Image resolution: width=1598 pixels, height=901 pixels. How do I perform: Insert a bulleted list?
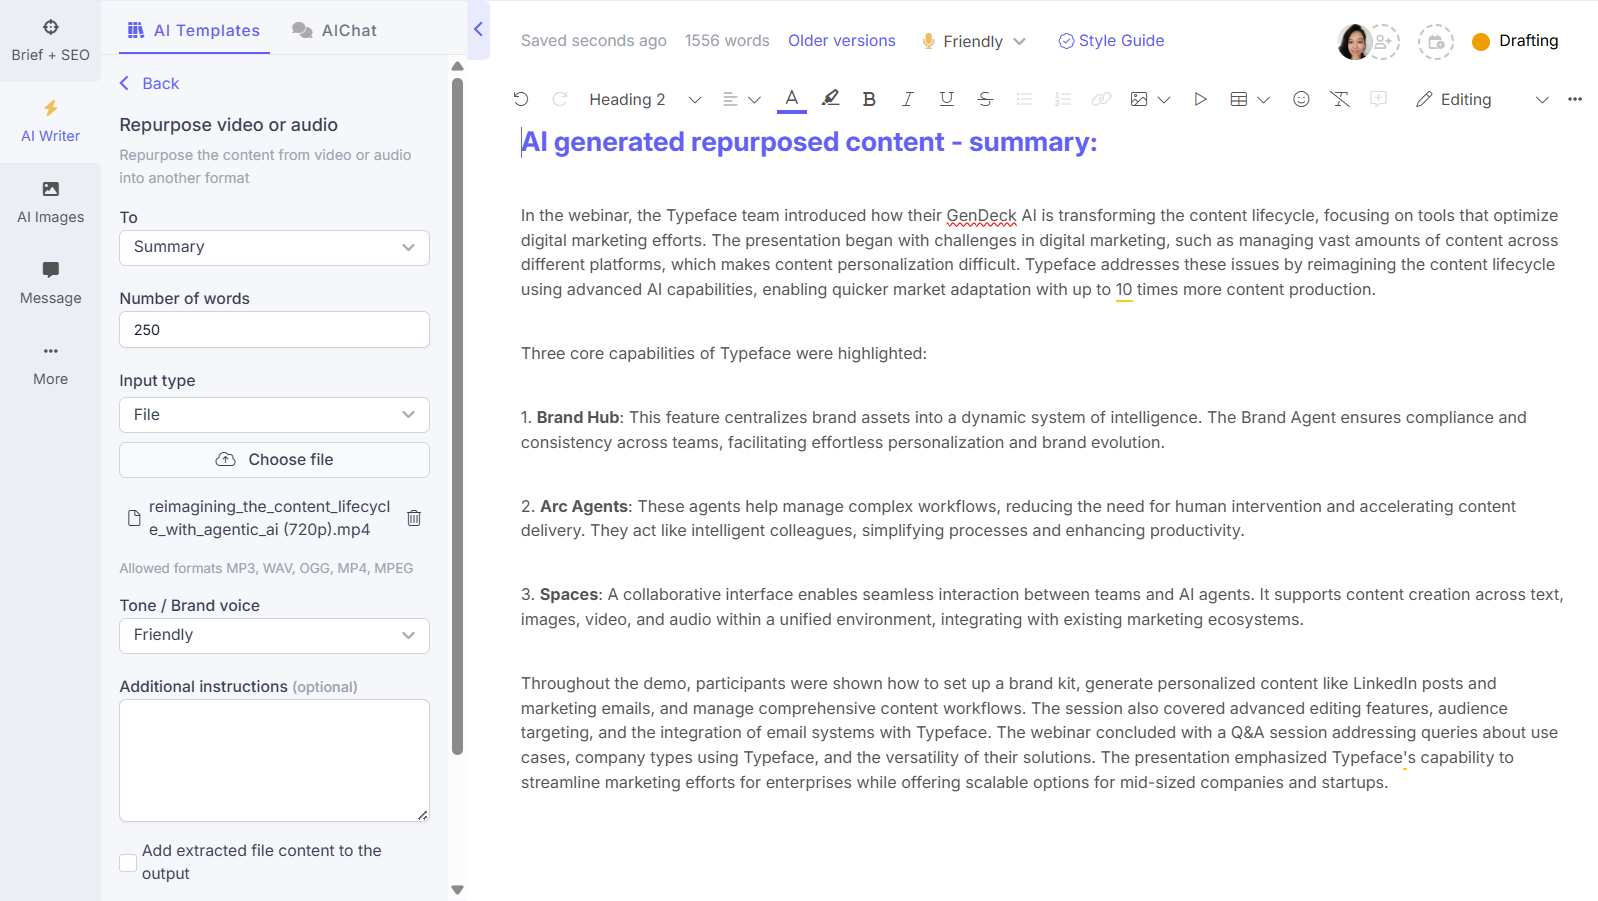click(1024, 99)
